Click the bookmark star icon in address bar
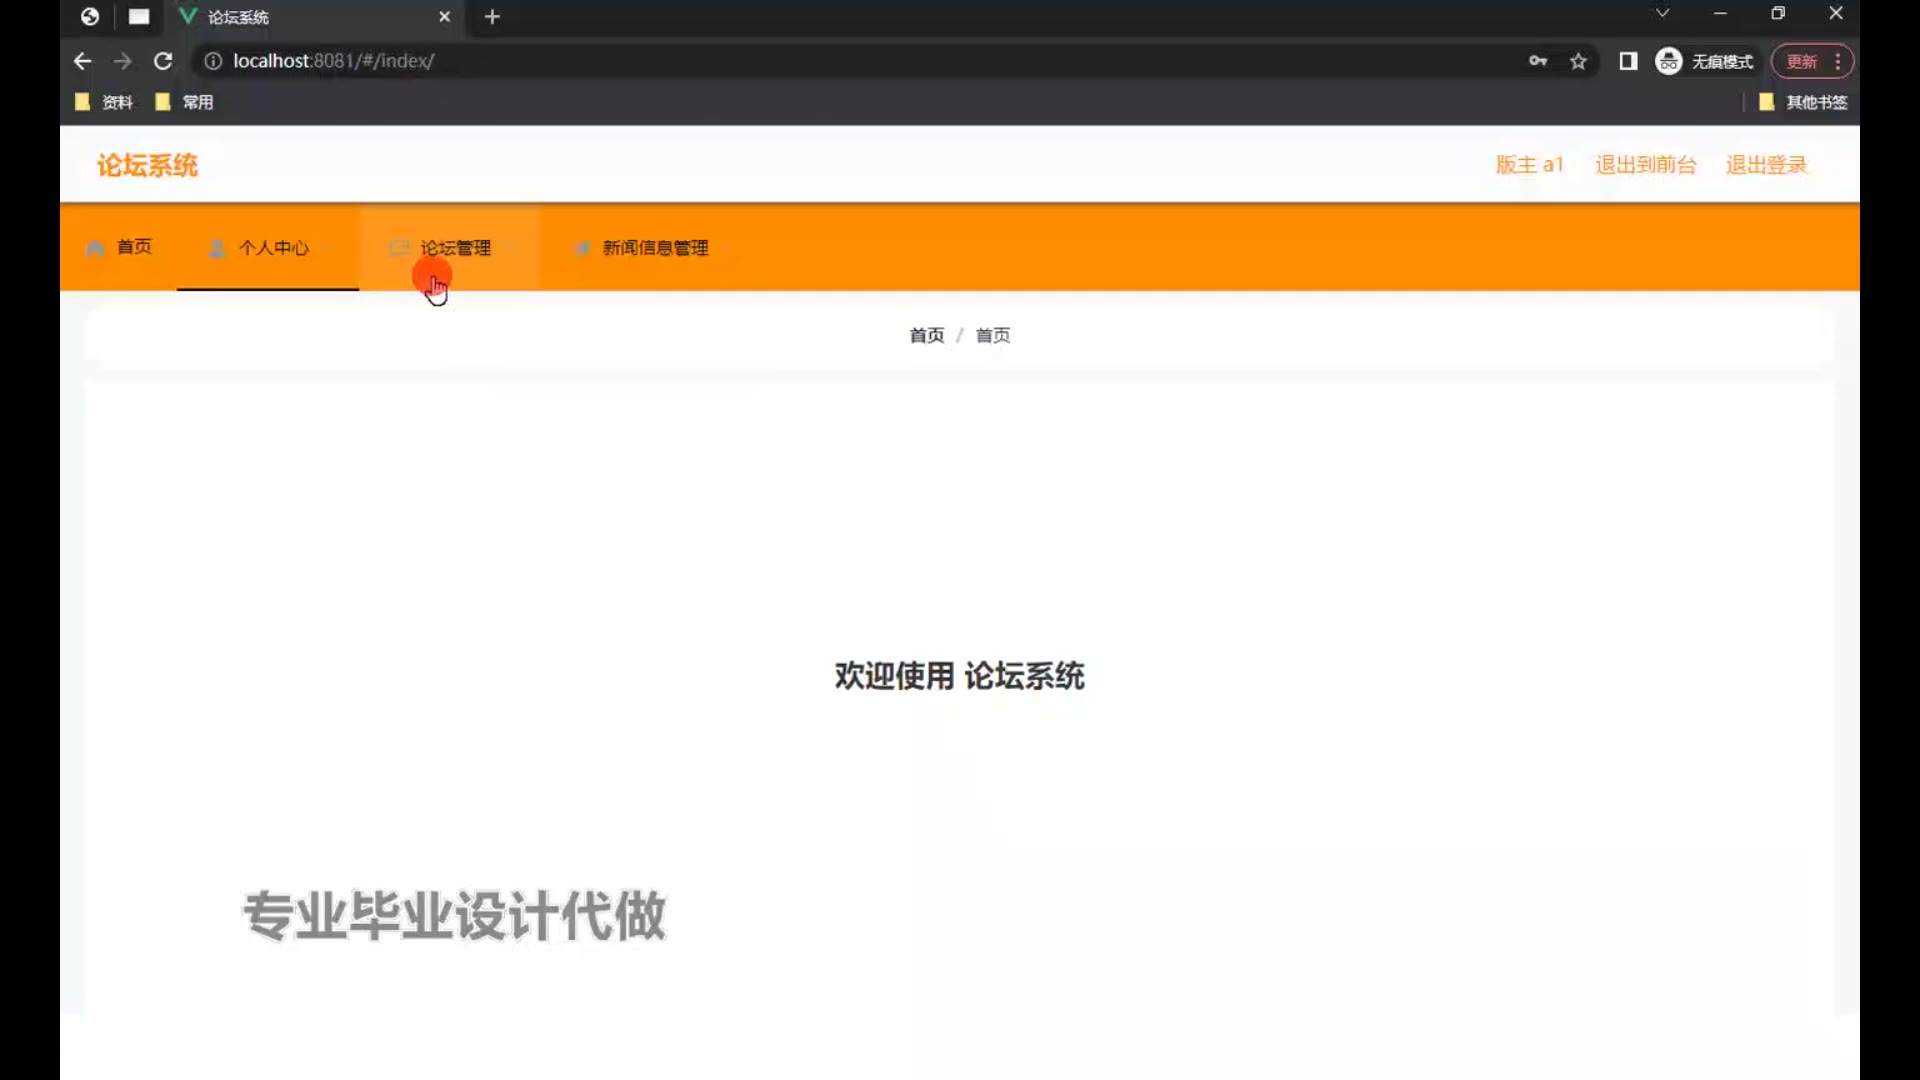Viewport: 1920px width, 1080px height. [x=1578, y=61]
